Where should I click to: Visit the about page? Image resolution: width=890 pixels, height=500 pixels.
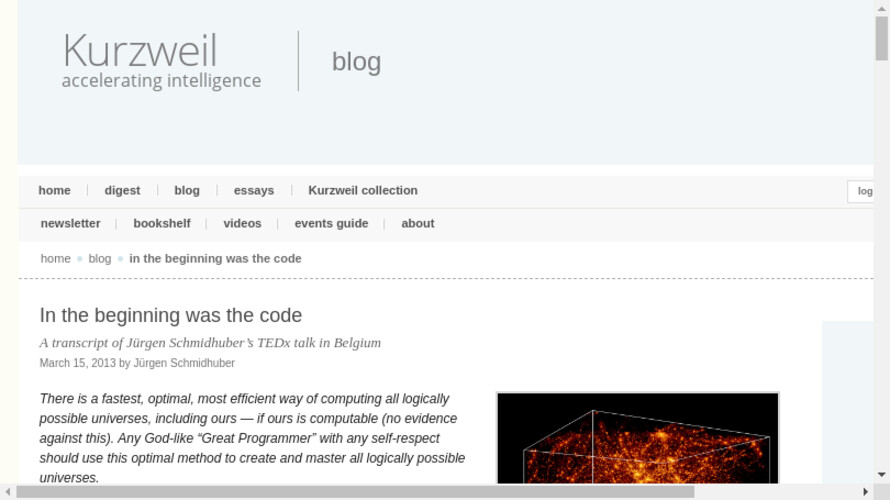[418, 223]
